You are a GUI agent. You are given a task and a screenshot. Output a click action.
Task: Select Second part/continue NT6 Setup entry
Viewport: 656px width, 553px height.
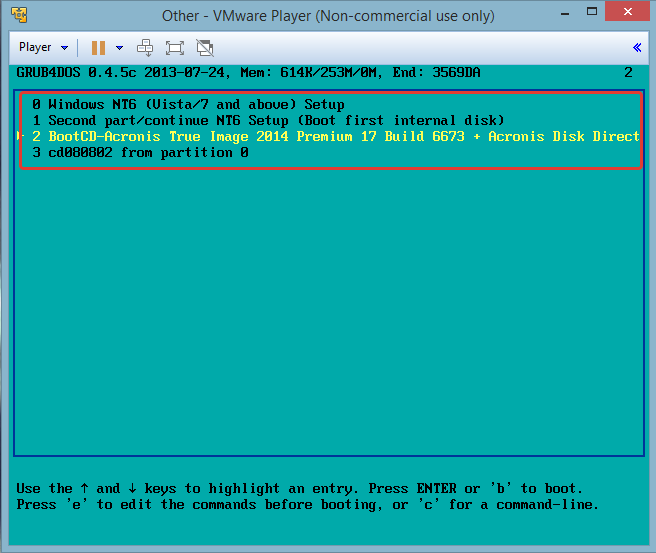coord(268,120)
